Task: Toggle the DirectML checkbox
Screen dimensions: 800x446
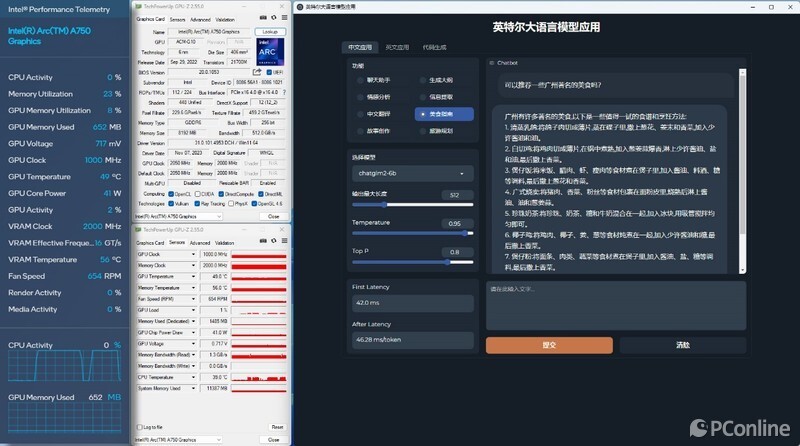Action: tap(261, 194)
